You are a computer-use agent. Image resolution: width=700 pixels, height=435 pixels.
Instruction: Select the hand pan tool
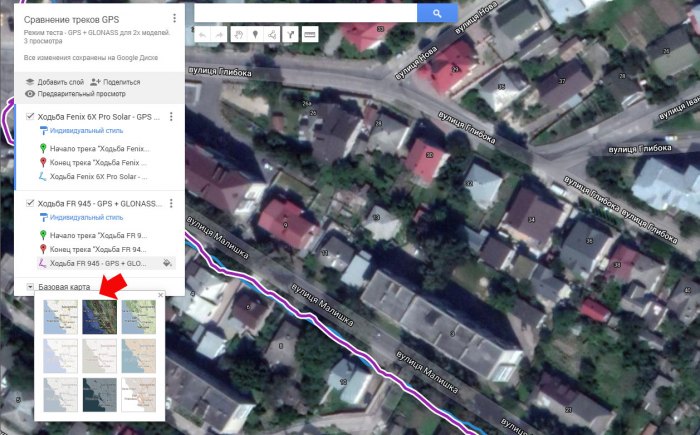239,34
